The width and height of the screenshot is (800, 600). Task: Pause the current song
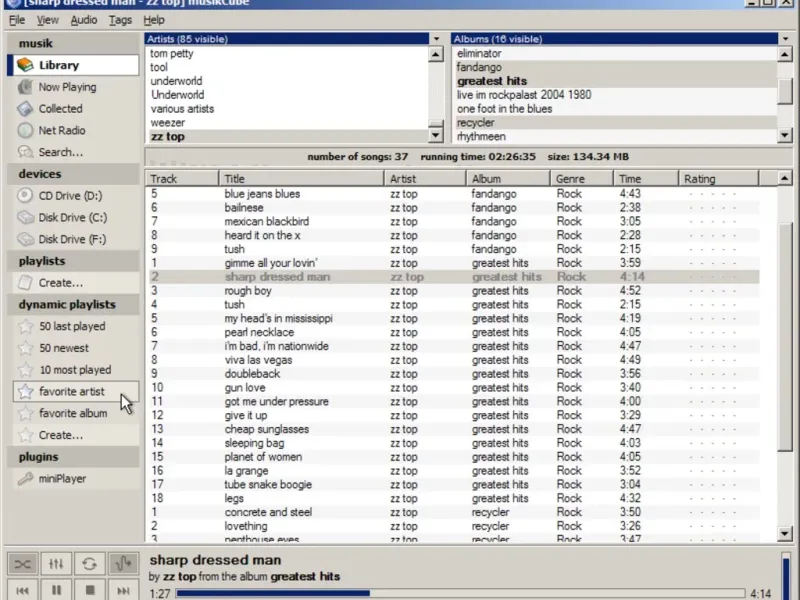57,591
